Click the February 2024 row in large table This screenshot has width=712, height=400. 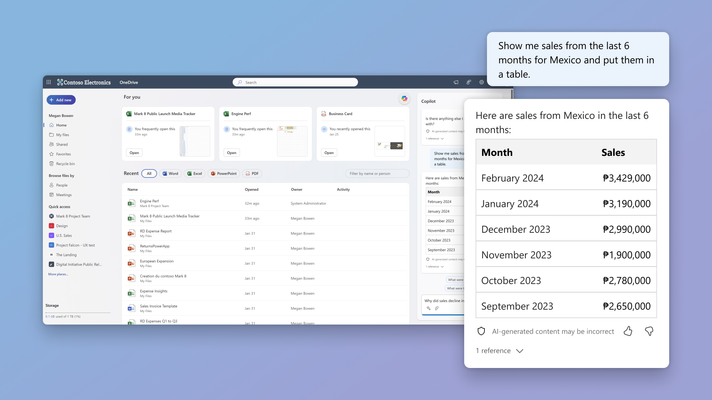click(x=566, y=178)
